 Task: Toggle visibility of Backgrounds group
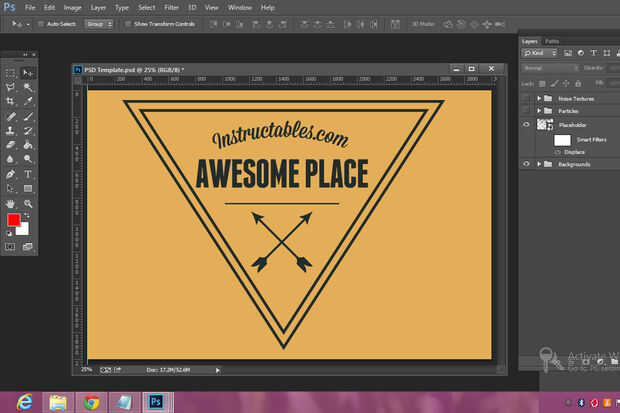526,164
